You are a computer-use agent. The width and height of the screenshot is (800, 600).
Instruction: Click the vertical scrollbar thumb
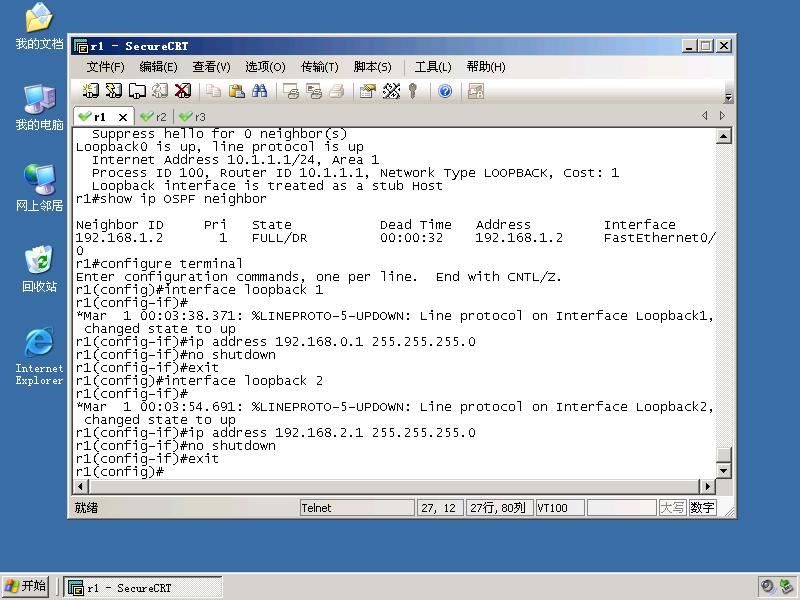[x=723, y=455]
